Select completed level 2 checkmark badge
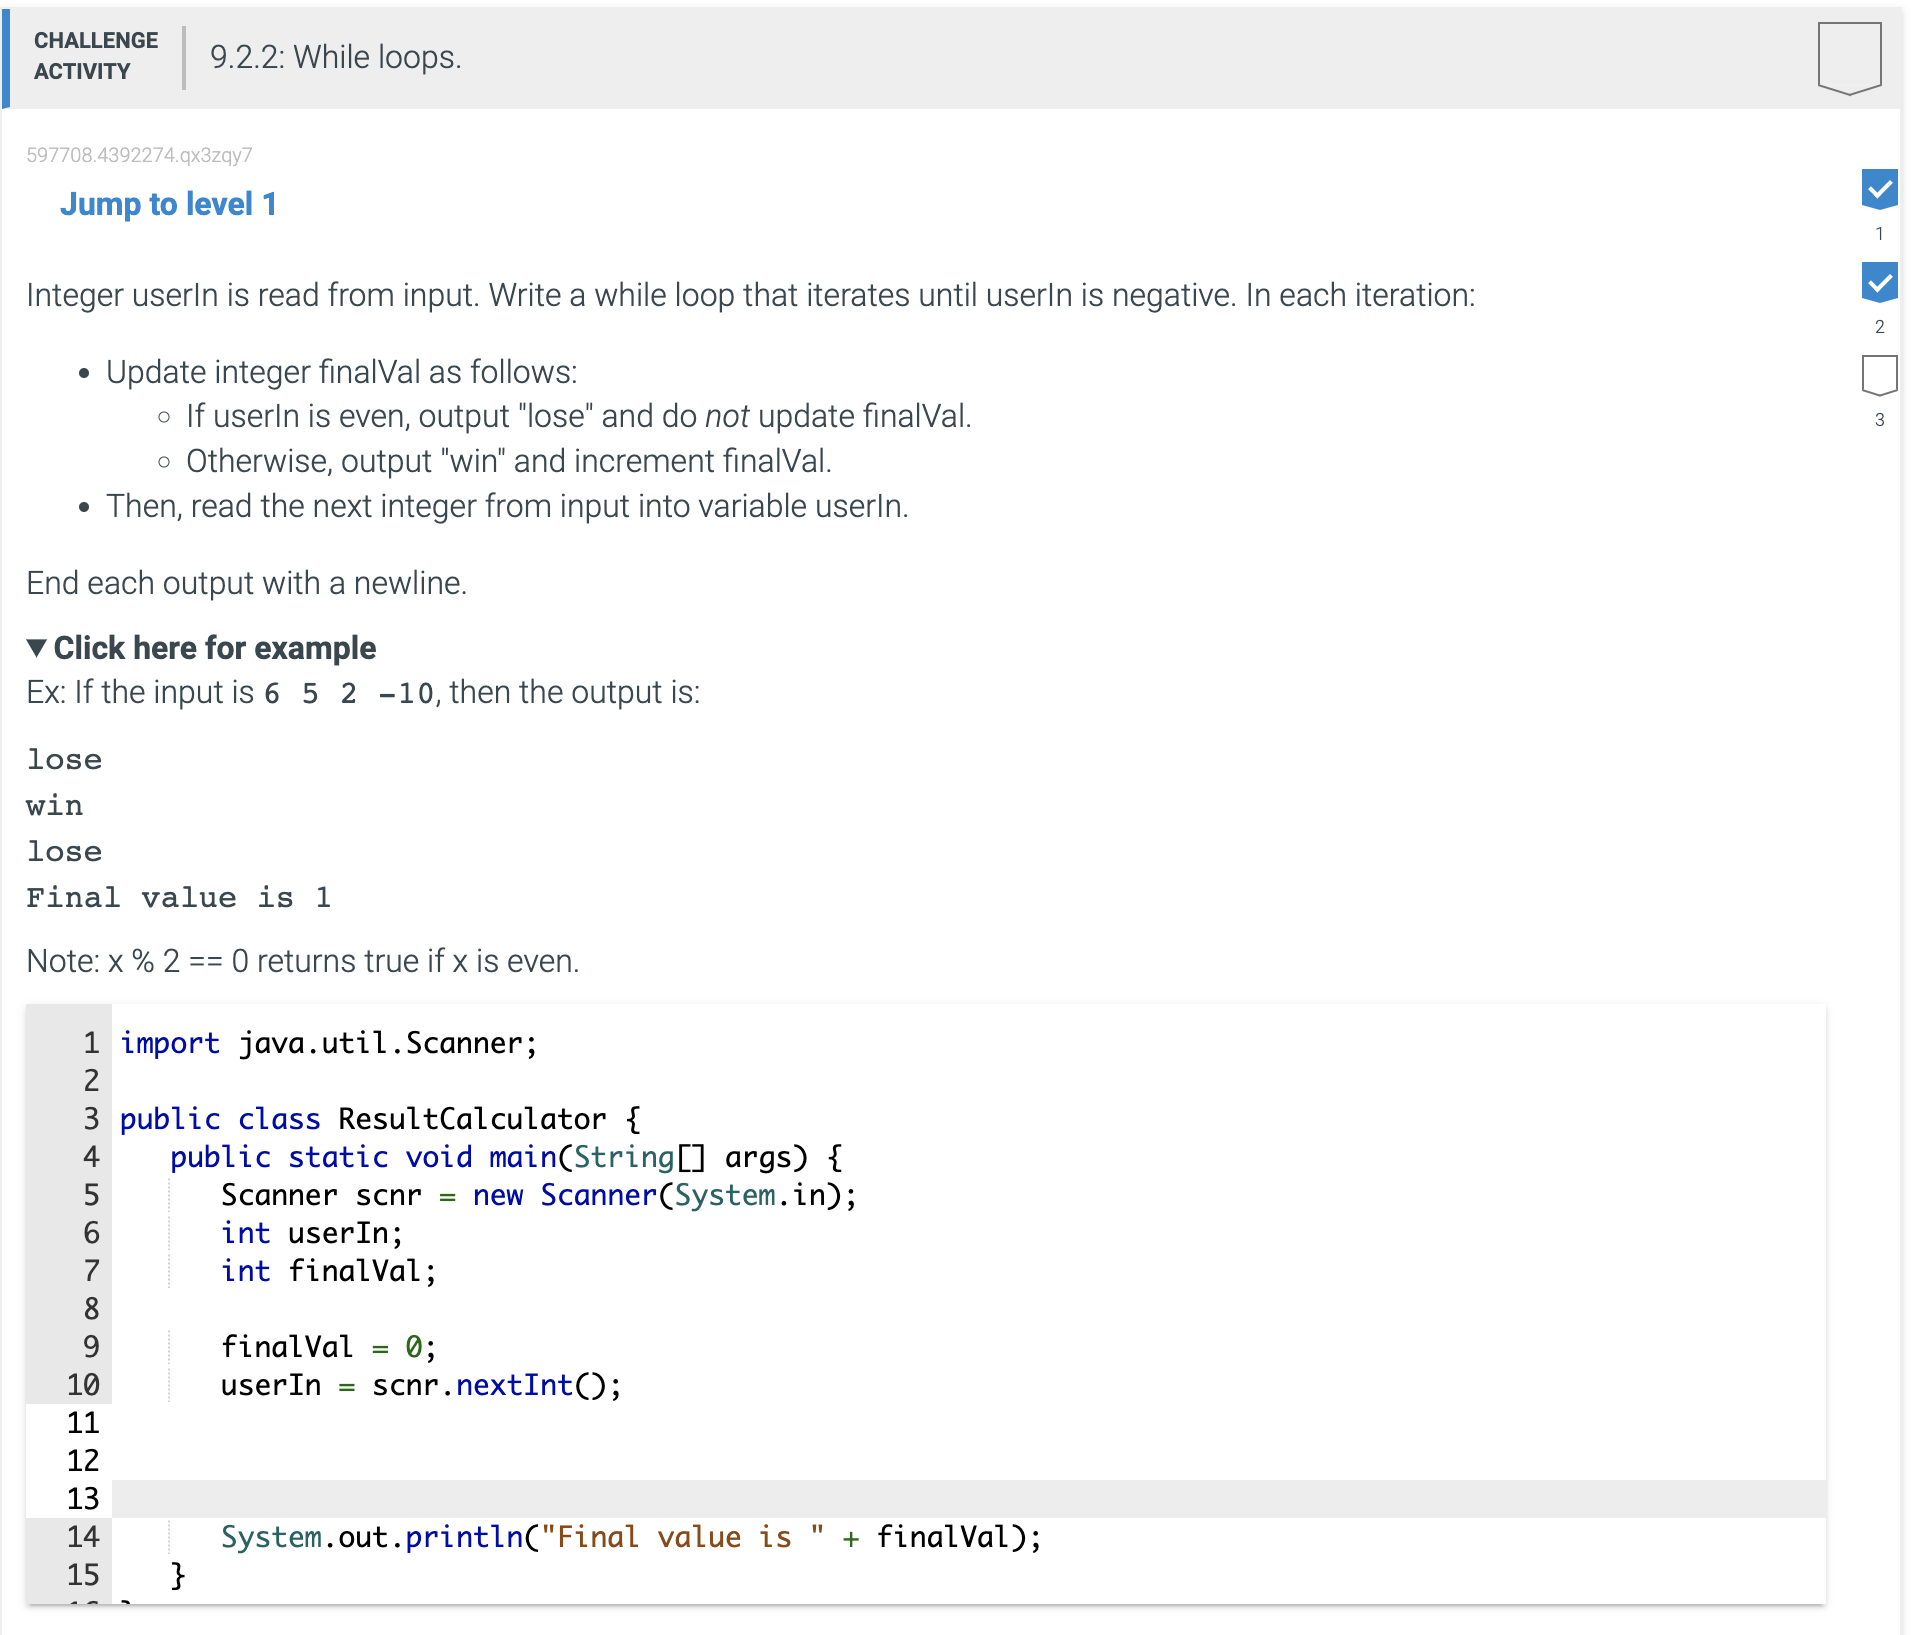The height and width of the screenshot is (1635, 1927). [x=1879, y=282]
